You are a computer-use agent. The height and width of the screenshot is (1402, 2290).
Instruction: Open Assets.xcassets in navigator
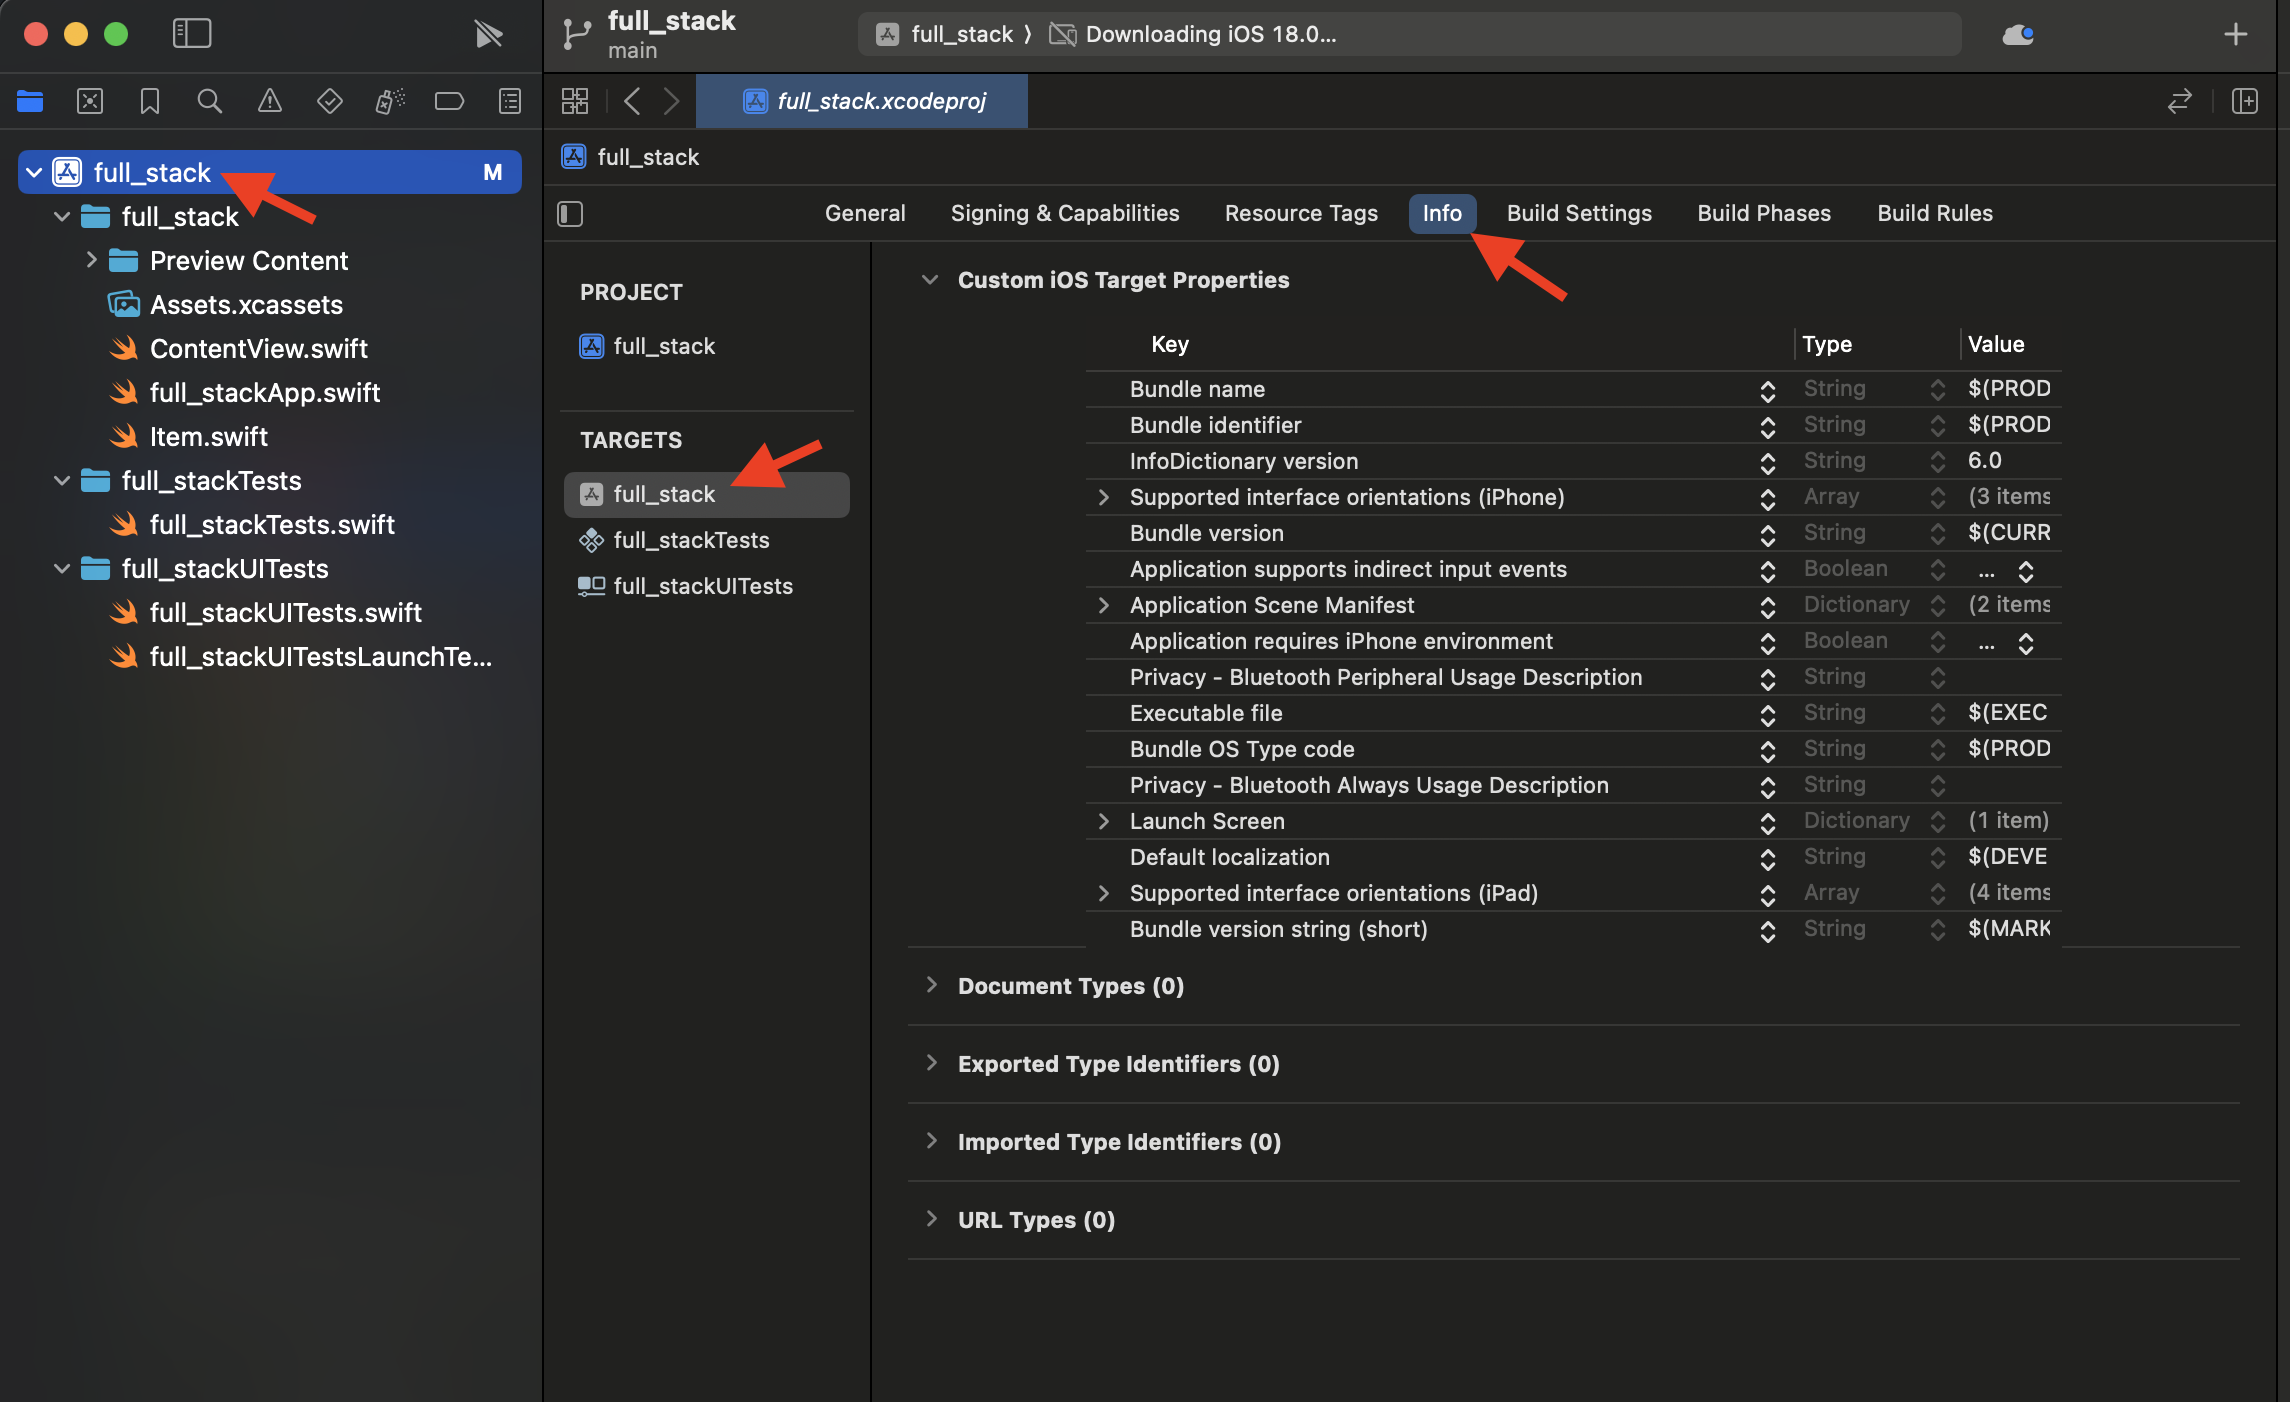(x=246, y=304)
